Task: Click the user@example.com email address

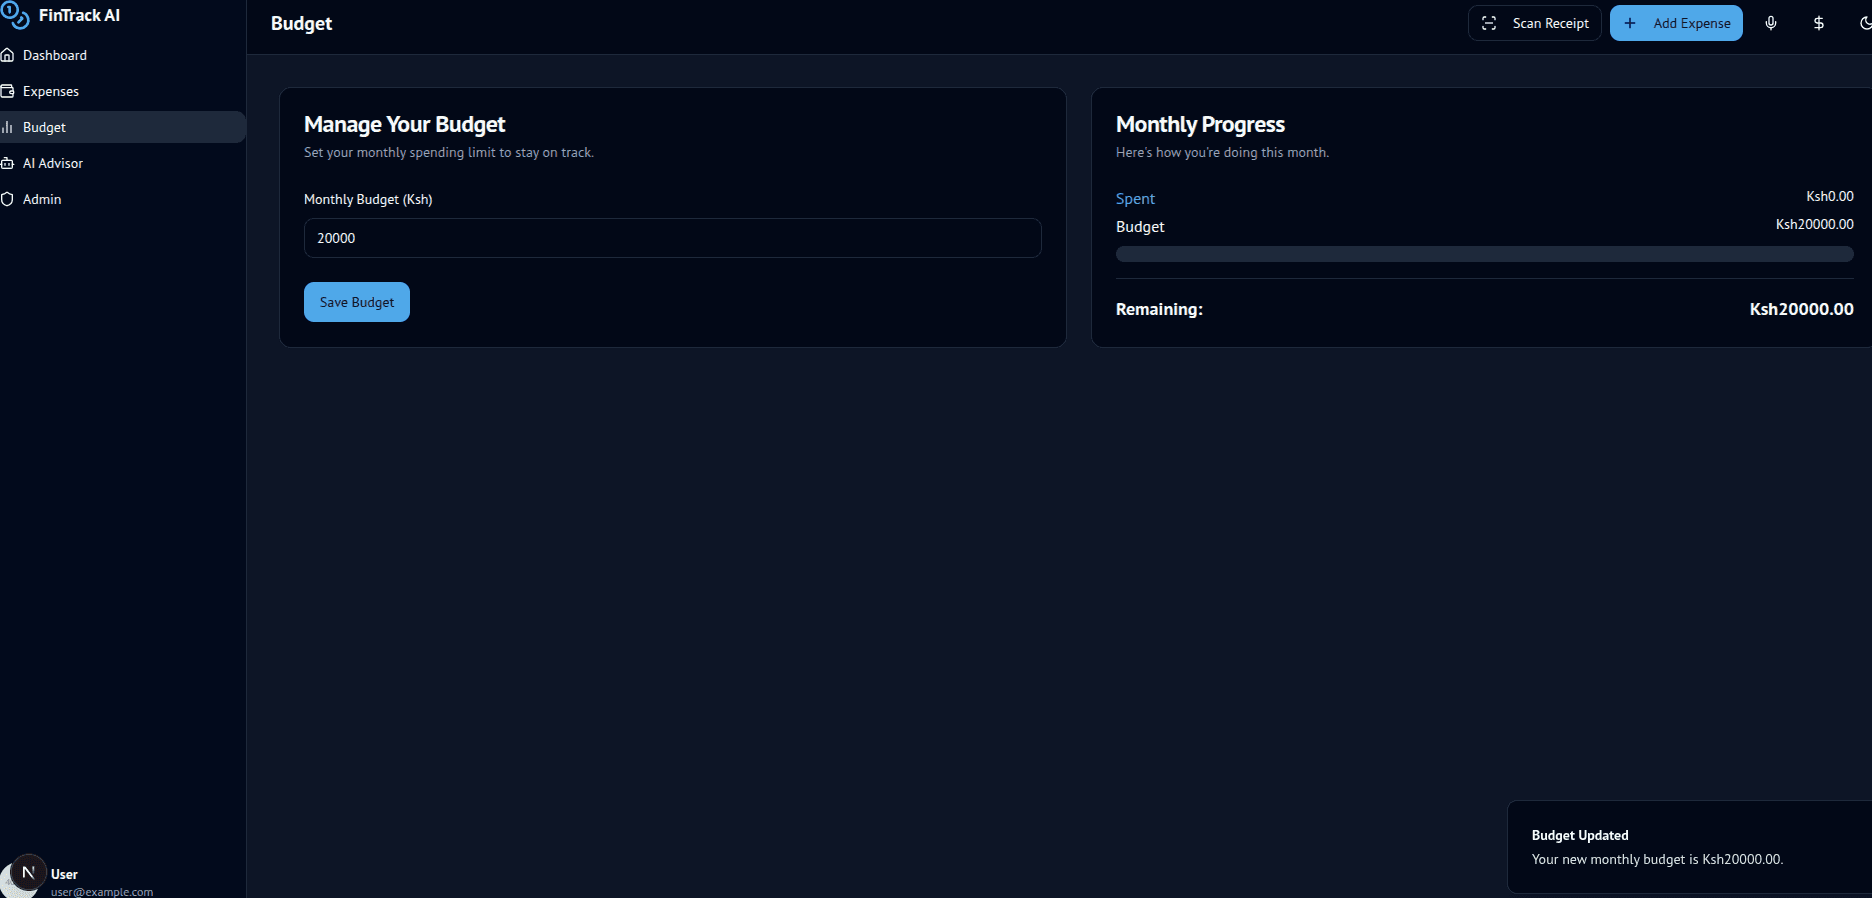Action: [102, 892]
